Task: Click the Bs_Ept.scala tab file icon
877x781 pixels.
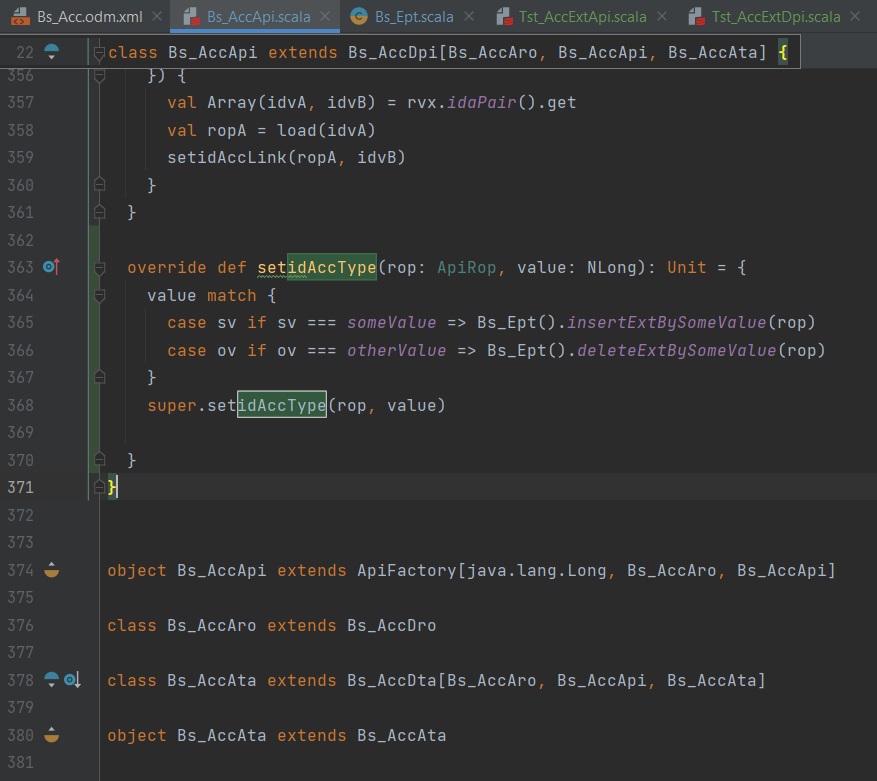Action: tap(359, 16)
